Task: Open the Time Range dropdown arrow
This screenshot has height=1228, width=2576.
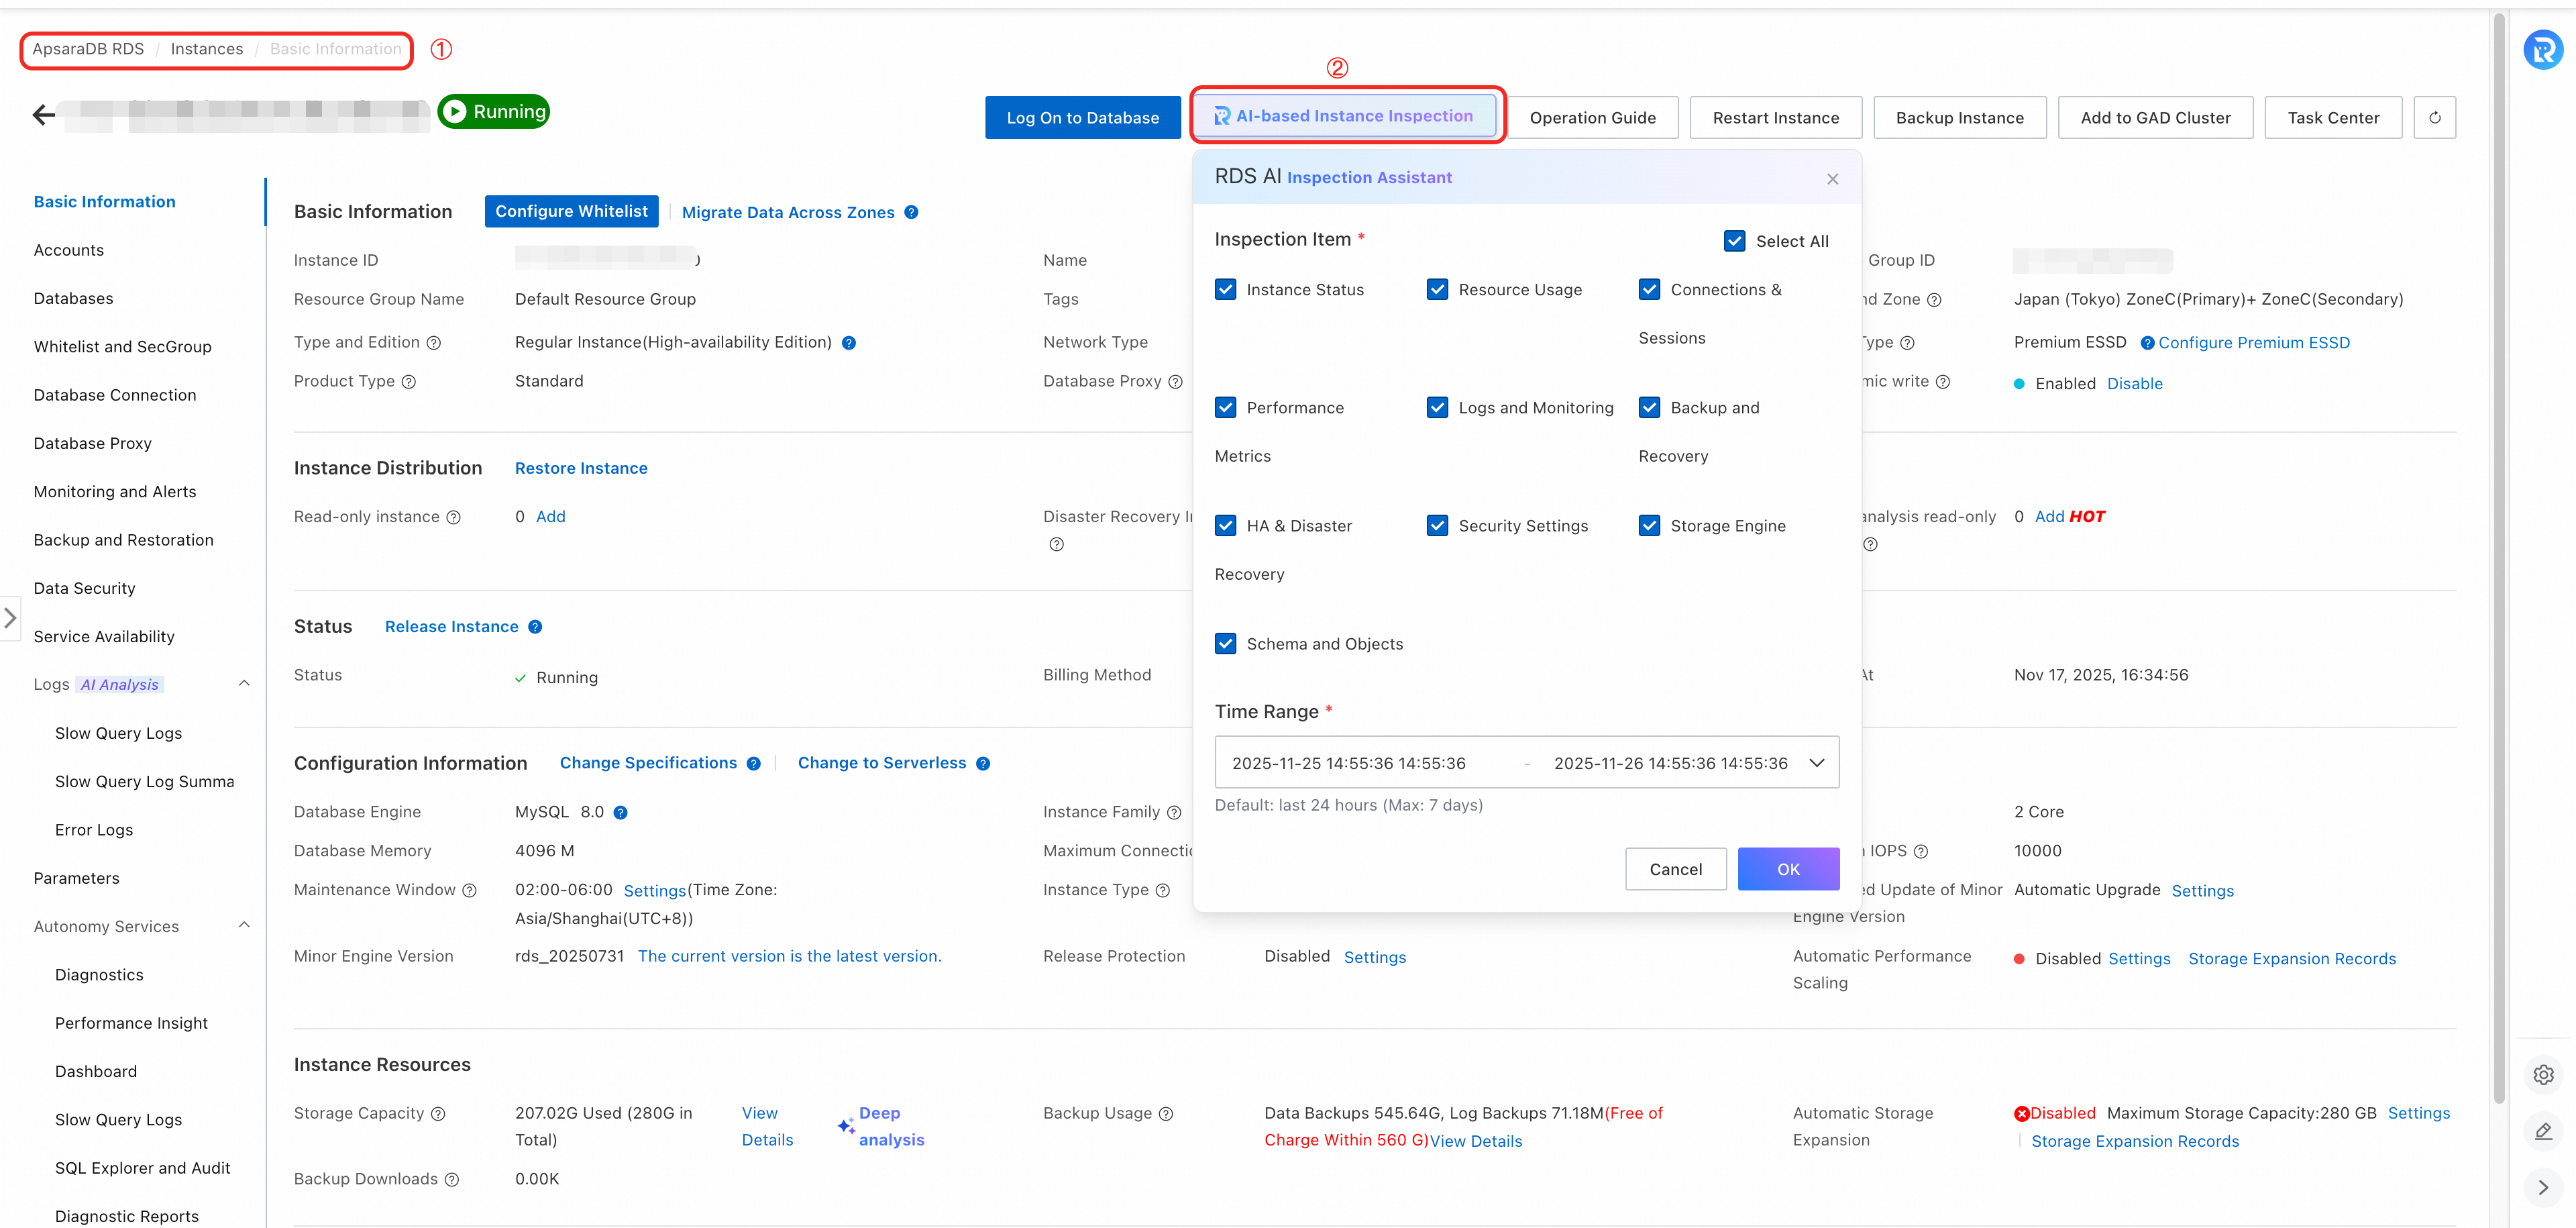Action: 1816,763
